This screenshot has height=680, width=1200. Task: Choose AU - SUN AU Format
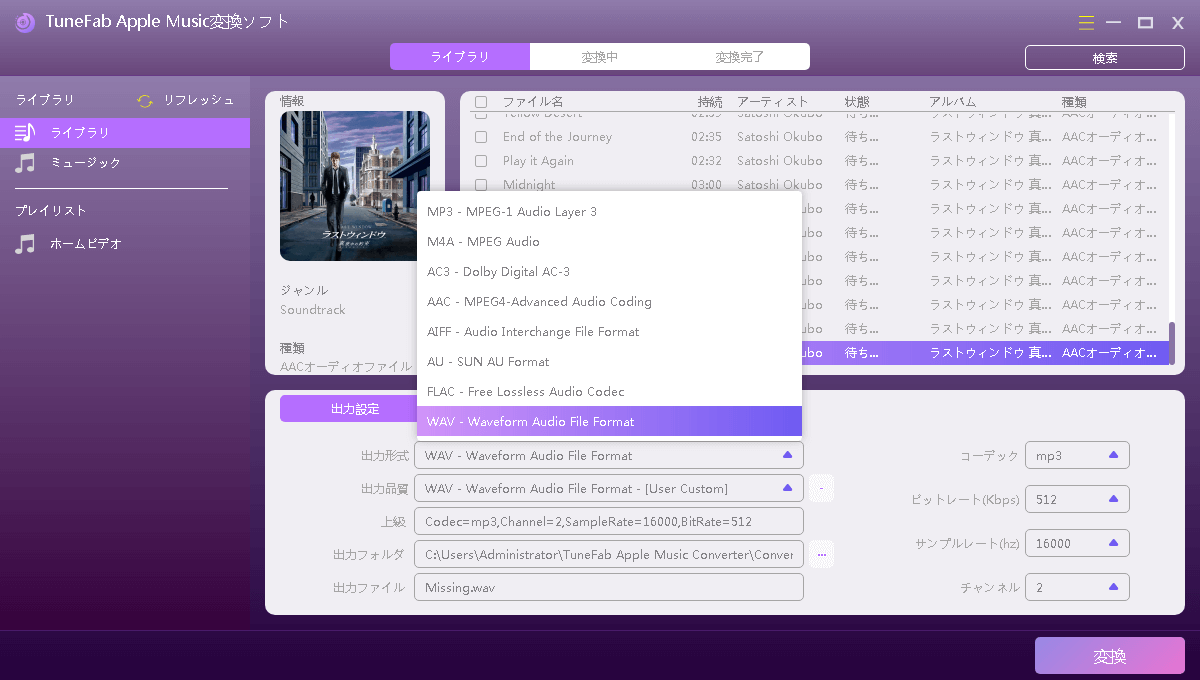(x=609, y=361)
